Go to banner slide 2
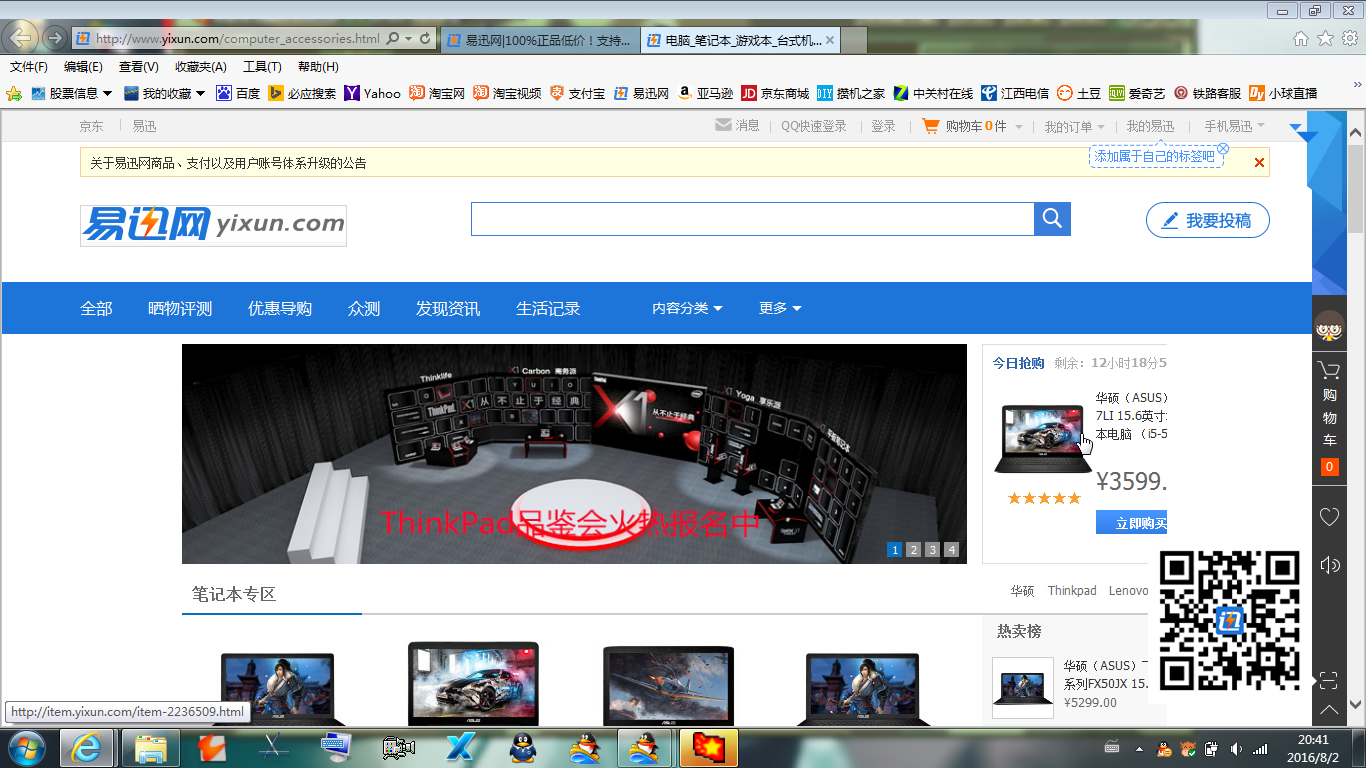Viewport: 1366px width, 768px height. pos(913,549)
